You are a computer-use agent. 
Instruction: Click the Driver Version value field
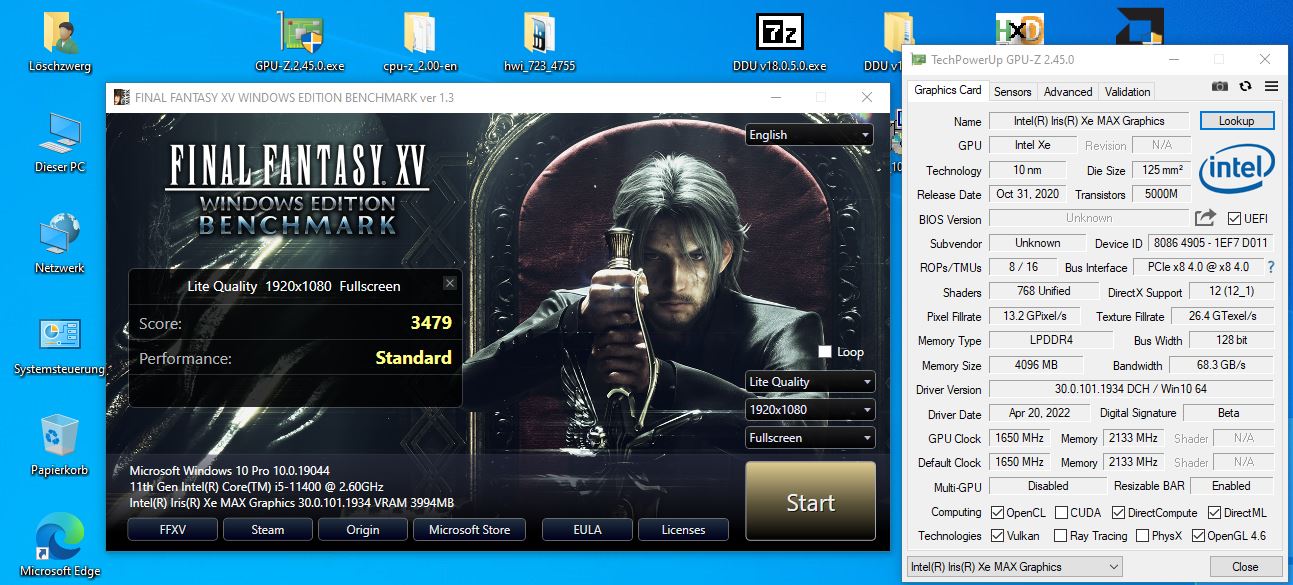[x=1130, y=389]
